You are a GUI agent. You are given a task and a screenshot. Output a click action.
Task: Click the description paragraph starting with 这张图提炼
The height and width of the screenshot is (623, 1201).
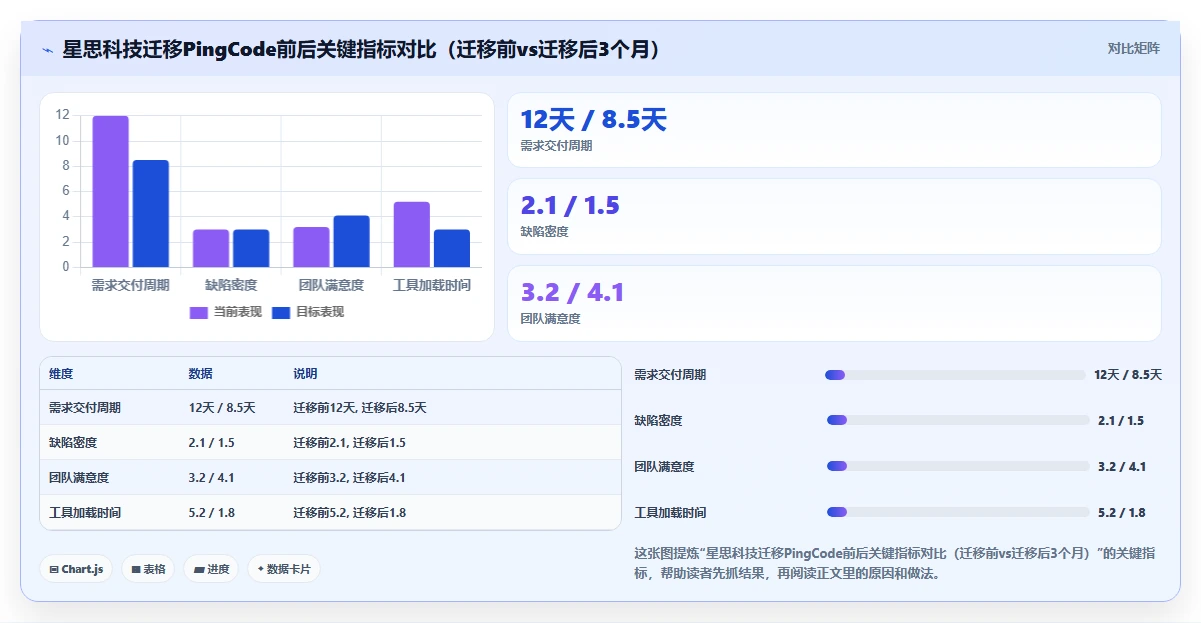point(897,563)
